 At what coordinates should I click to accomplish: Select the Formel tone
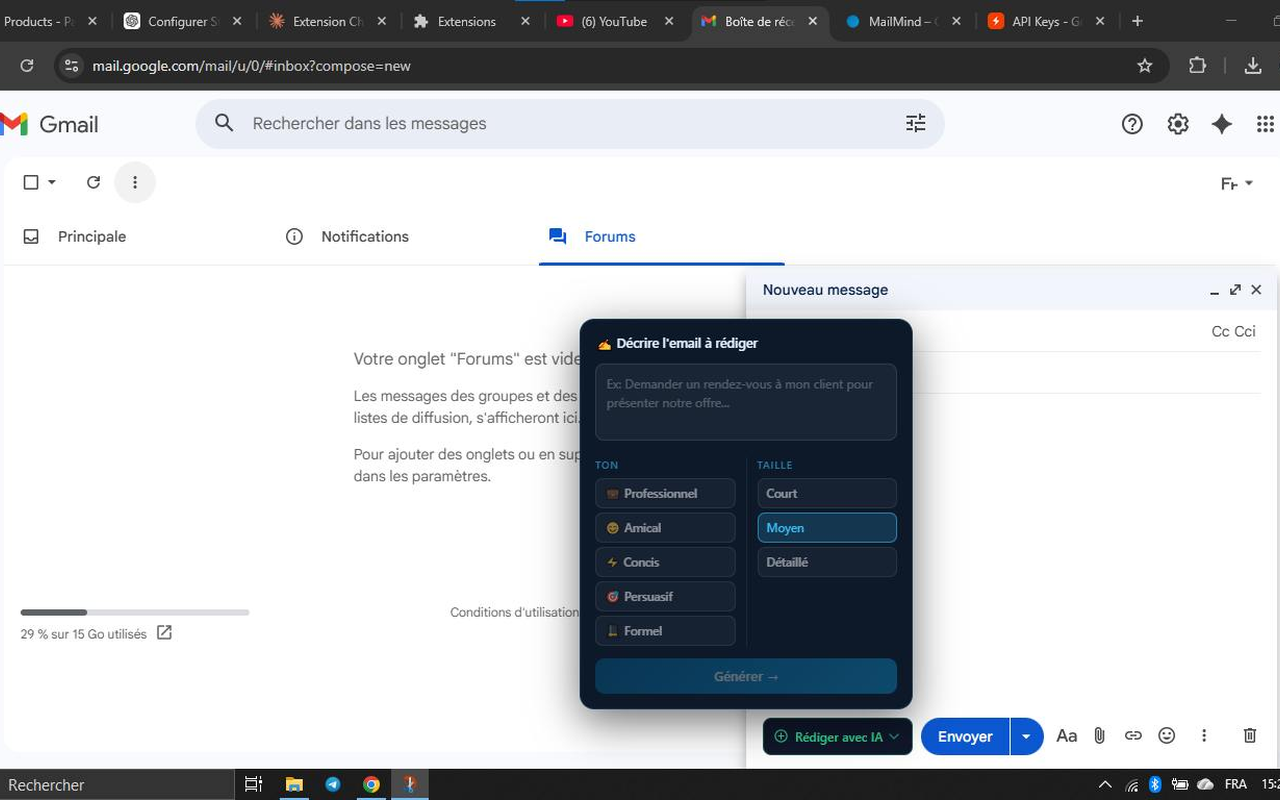[665, 631]
